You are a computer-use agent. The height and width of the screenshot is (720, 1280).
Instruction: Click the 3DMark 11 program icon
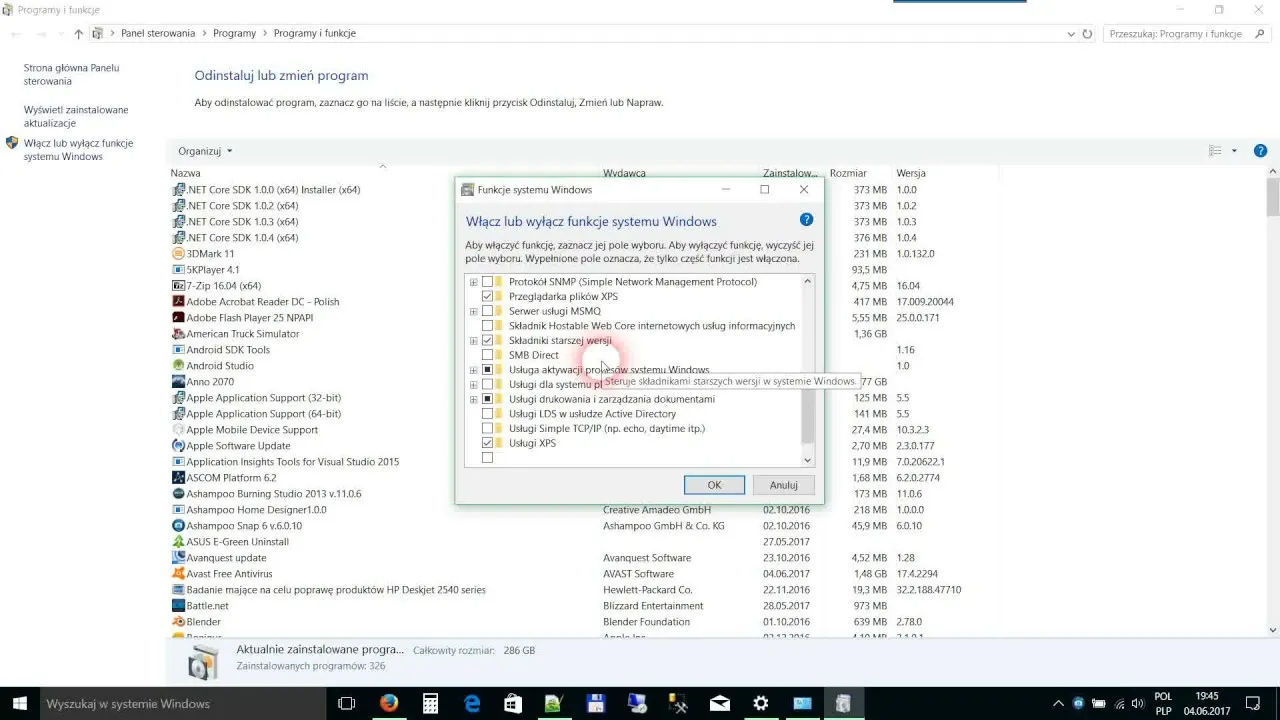178,254
